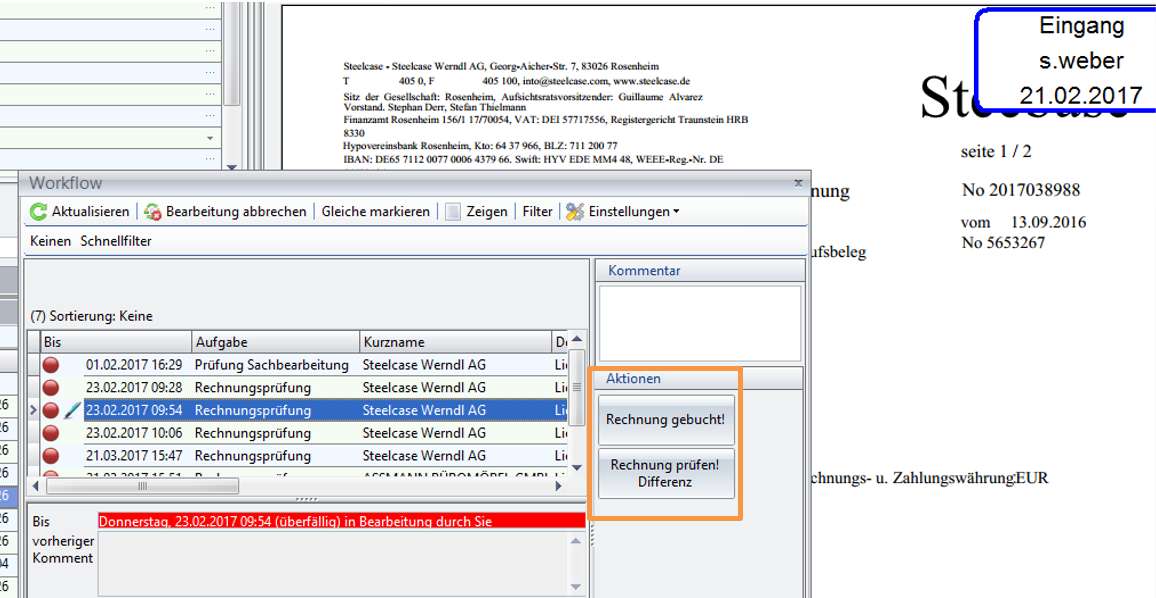Click the task table's horizontal scroll right arrow
The width and height of the screenshot is (1156, 598).
click(559, 486)
